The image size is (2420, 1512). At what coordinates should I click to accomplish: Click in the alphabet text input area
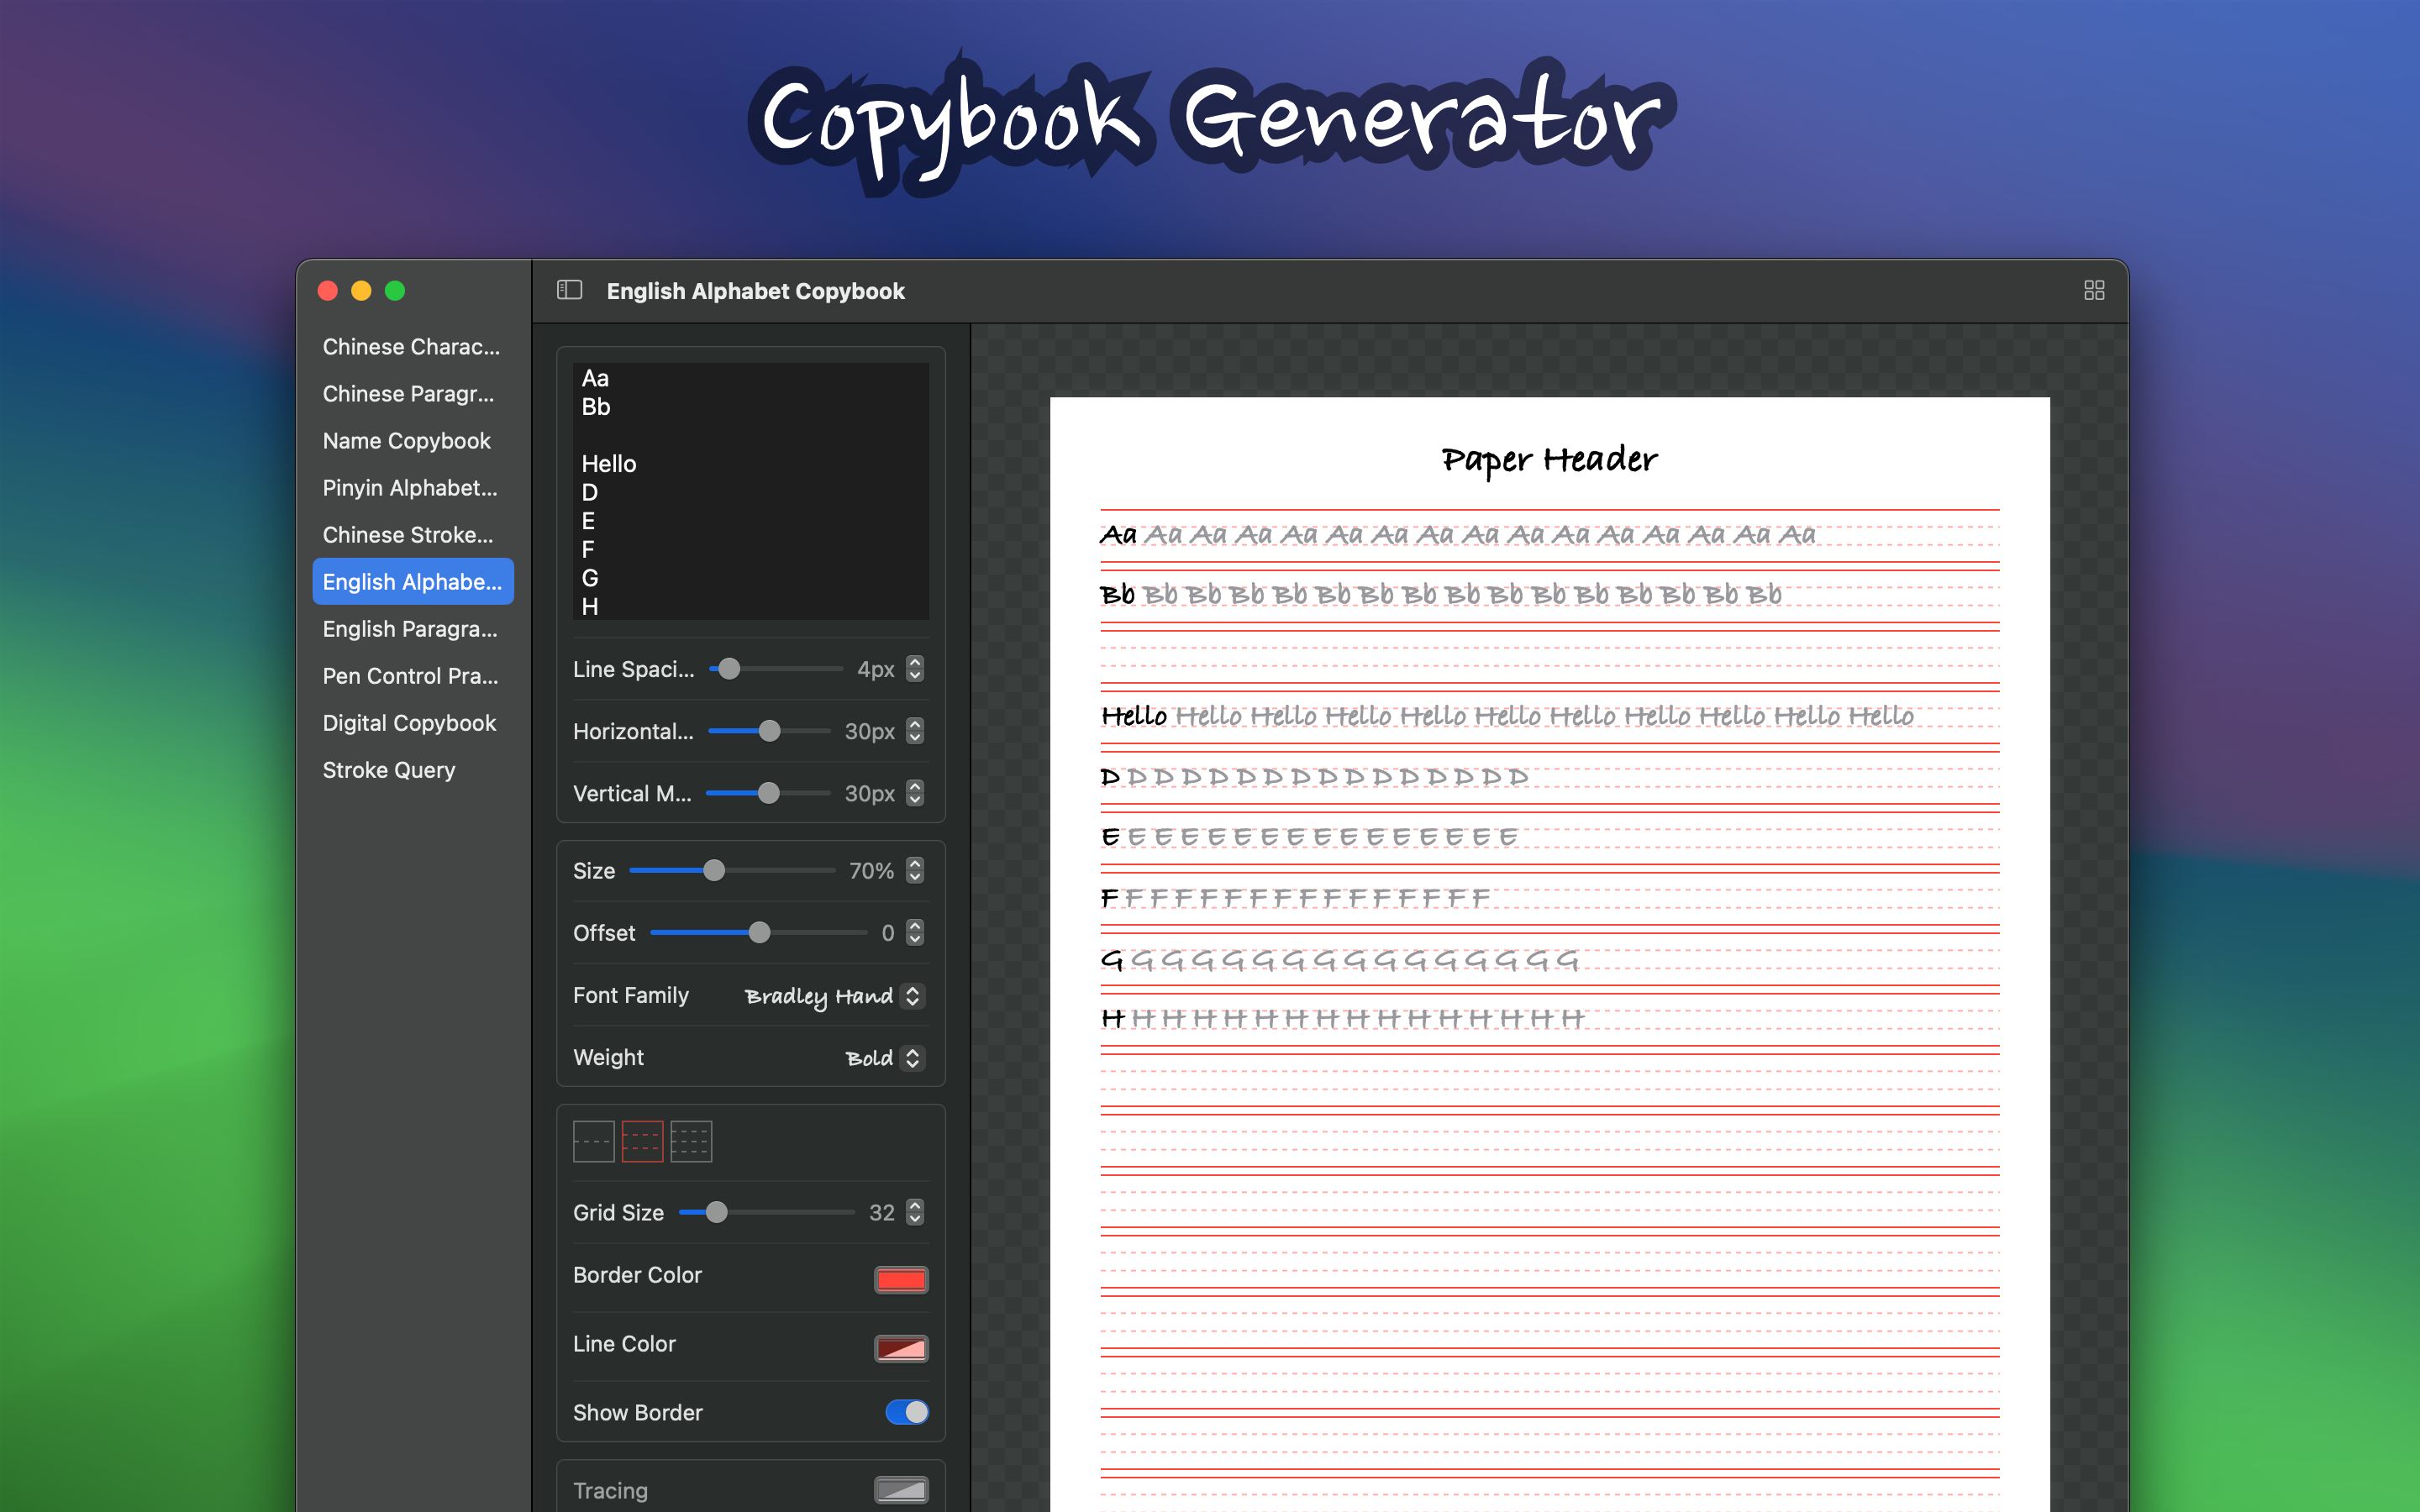[x=750, y=491]
